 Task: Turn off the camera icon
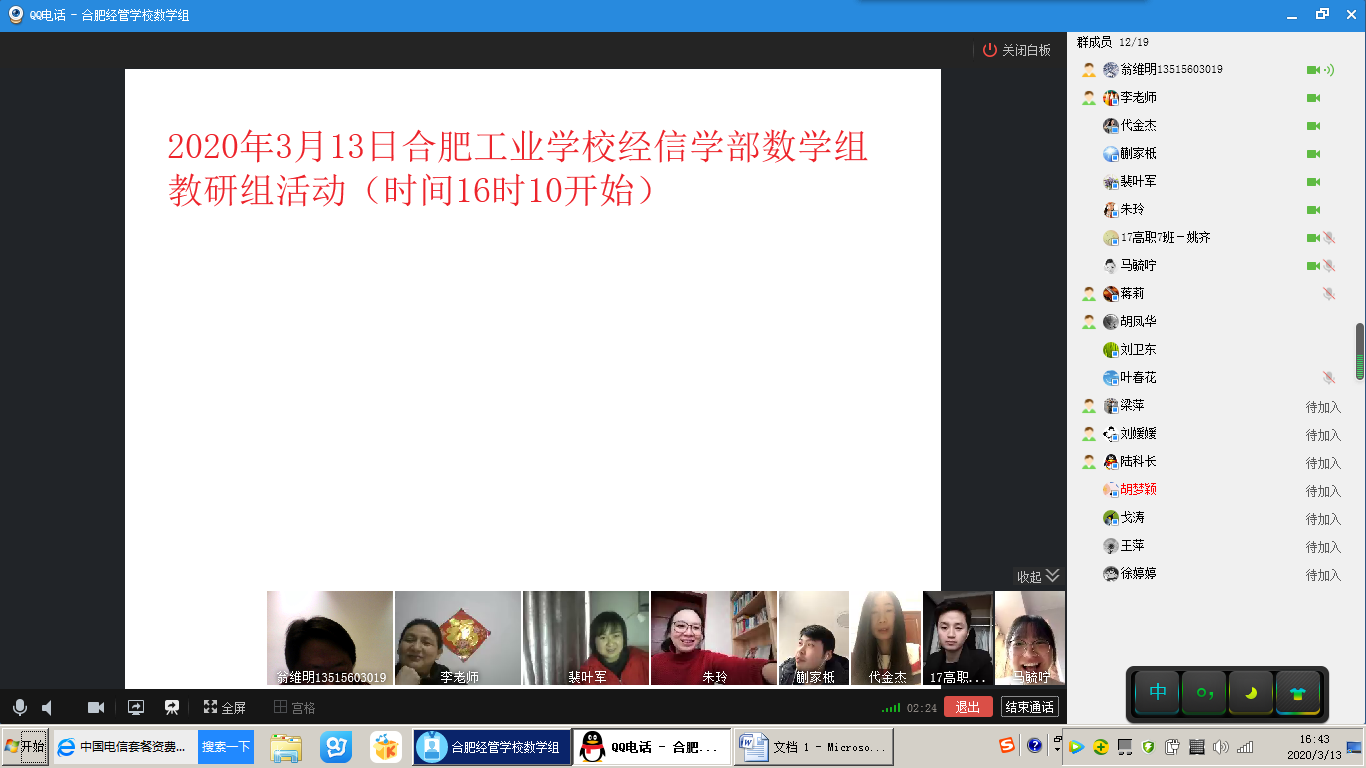(96, 707)
